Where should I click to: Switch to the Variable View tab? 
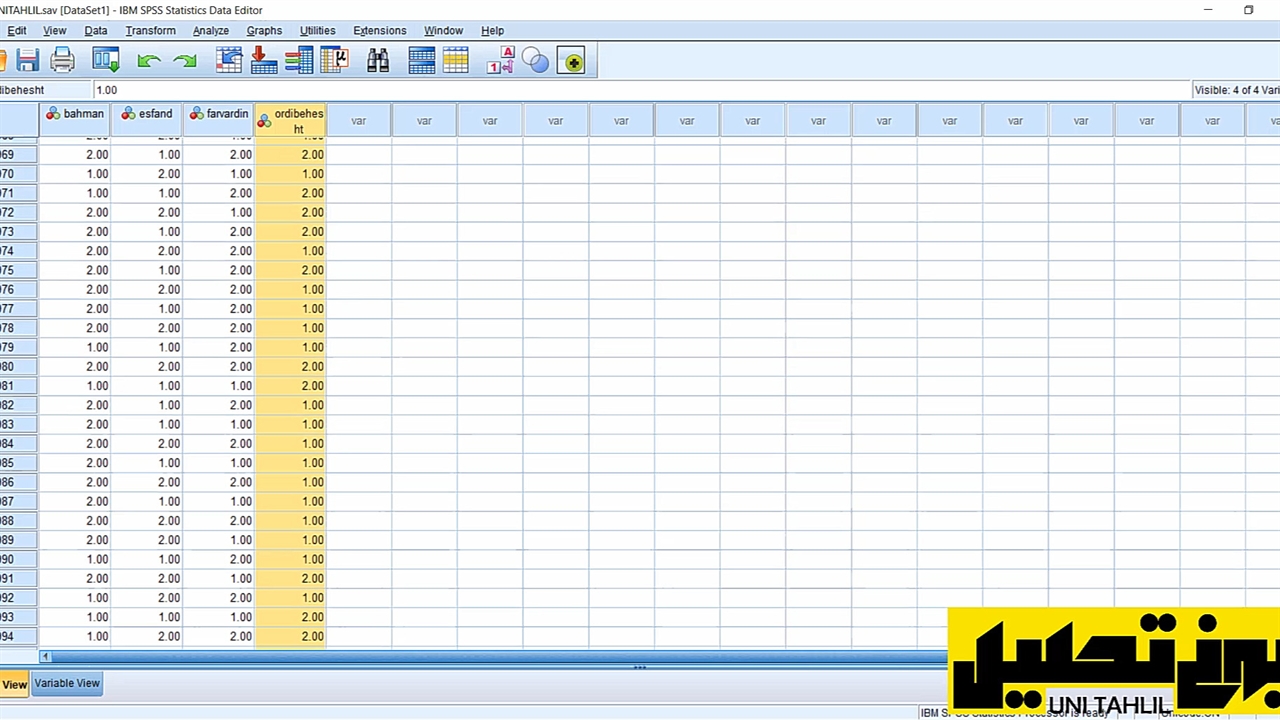[x=67, y=683]
